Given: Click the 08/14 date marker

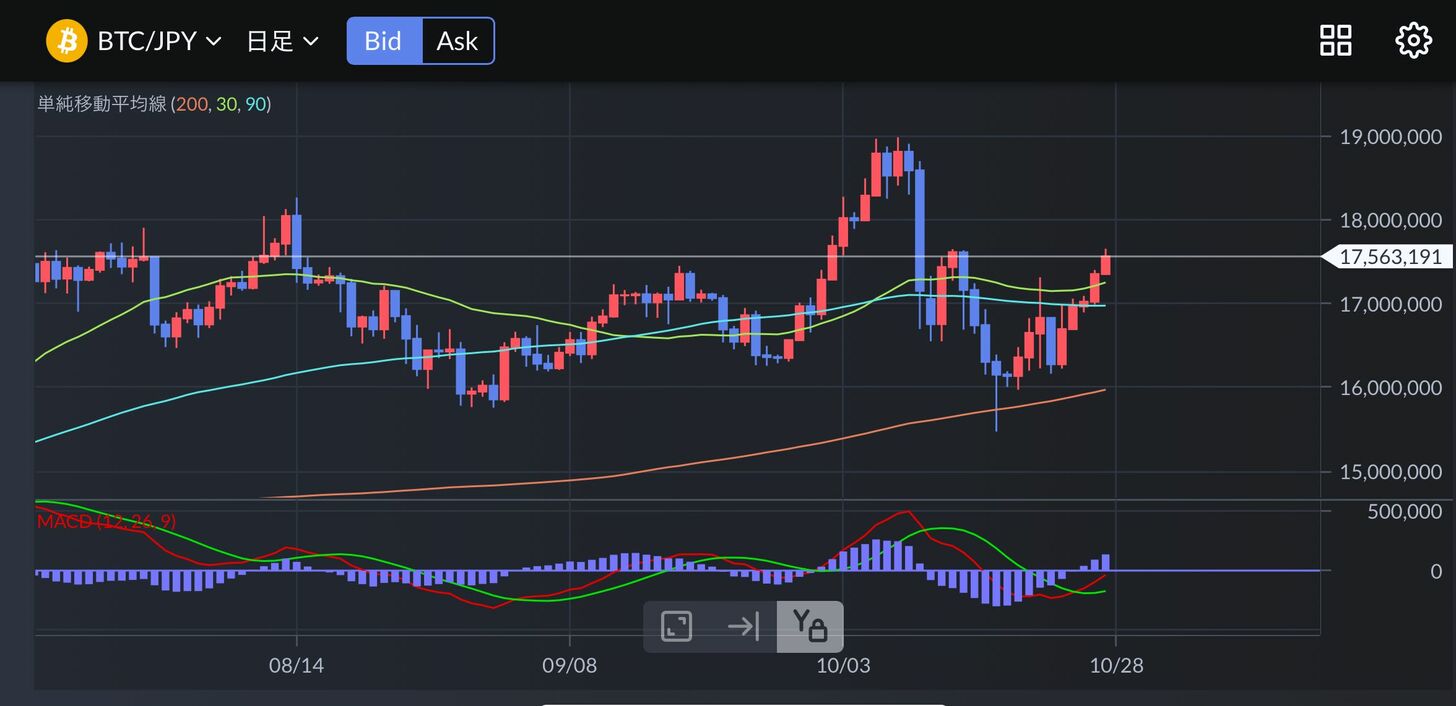Looking at the screenshot, I should point(296,664).
